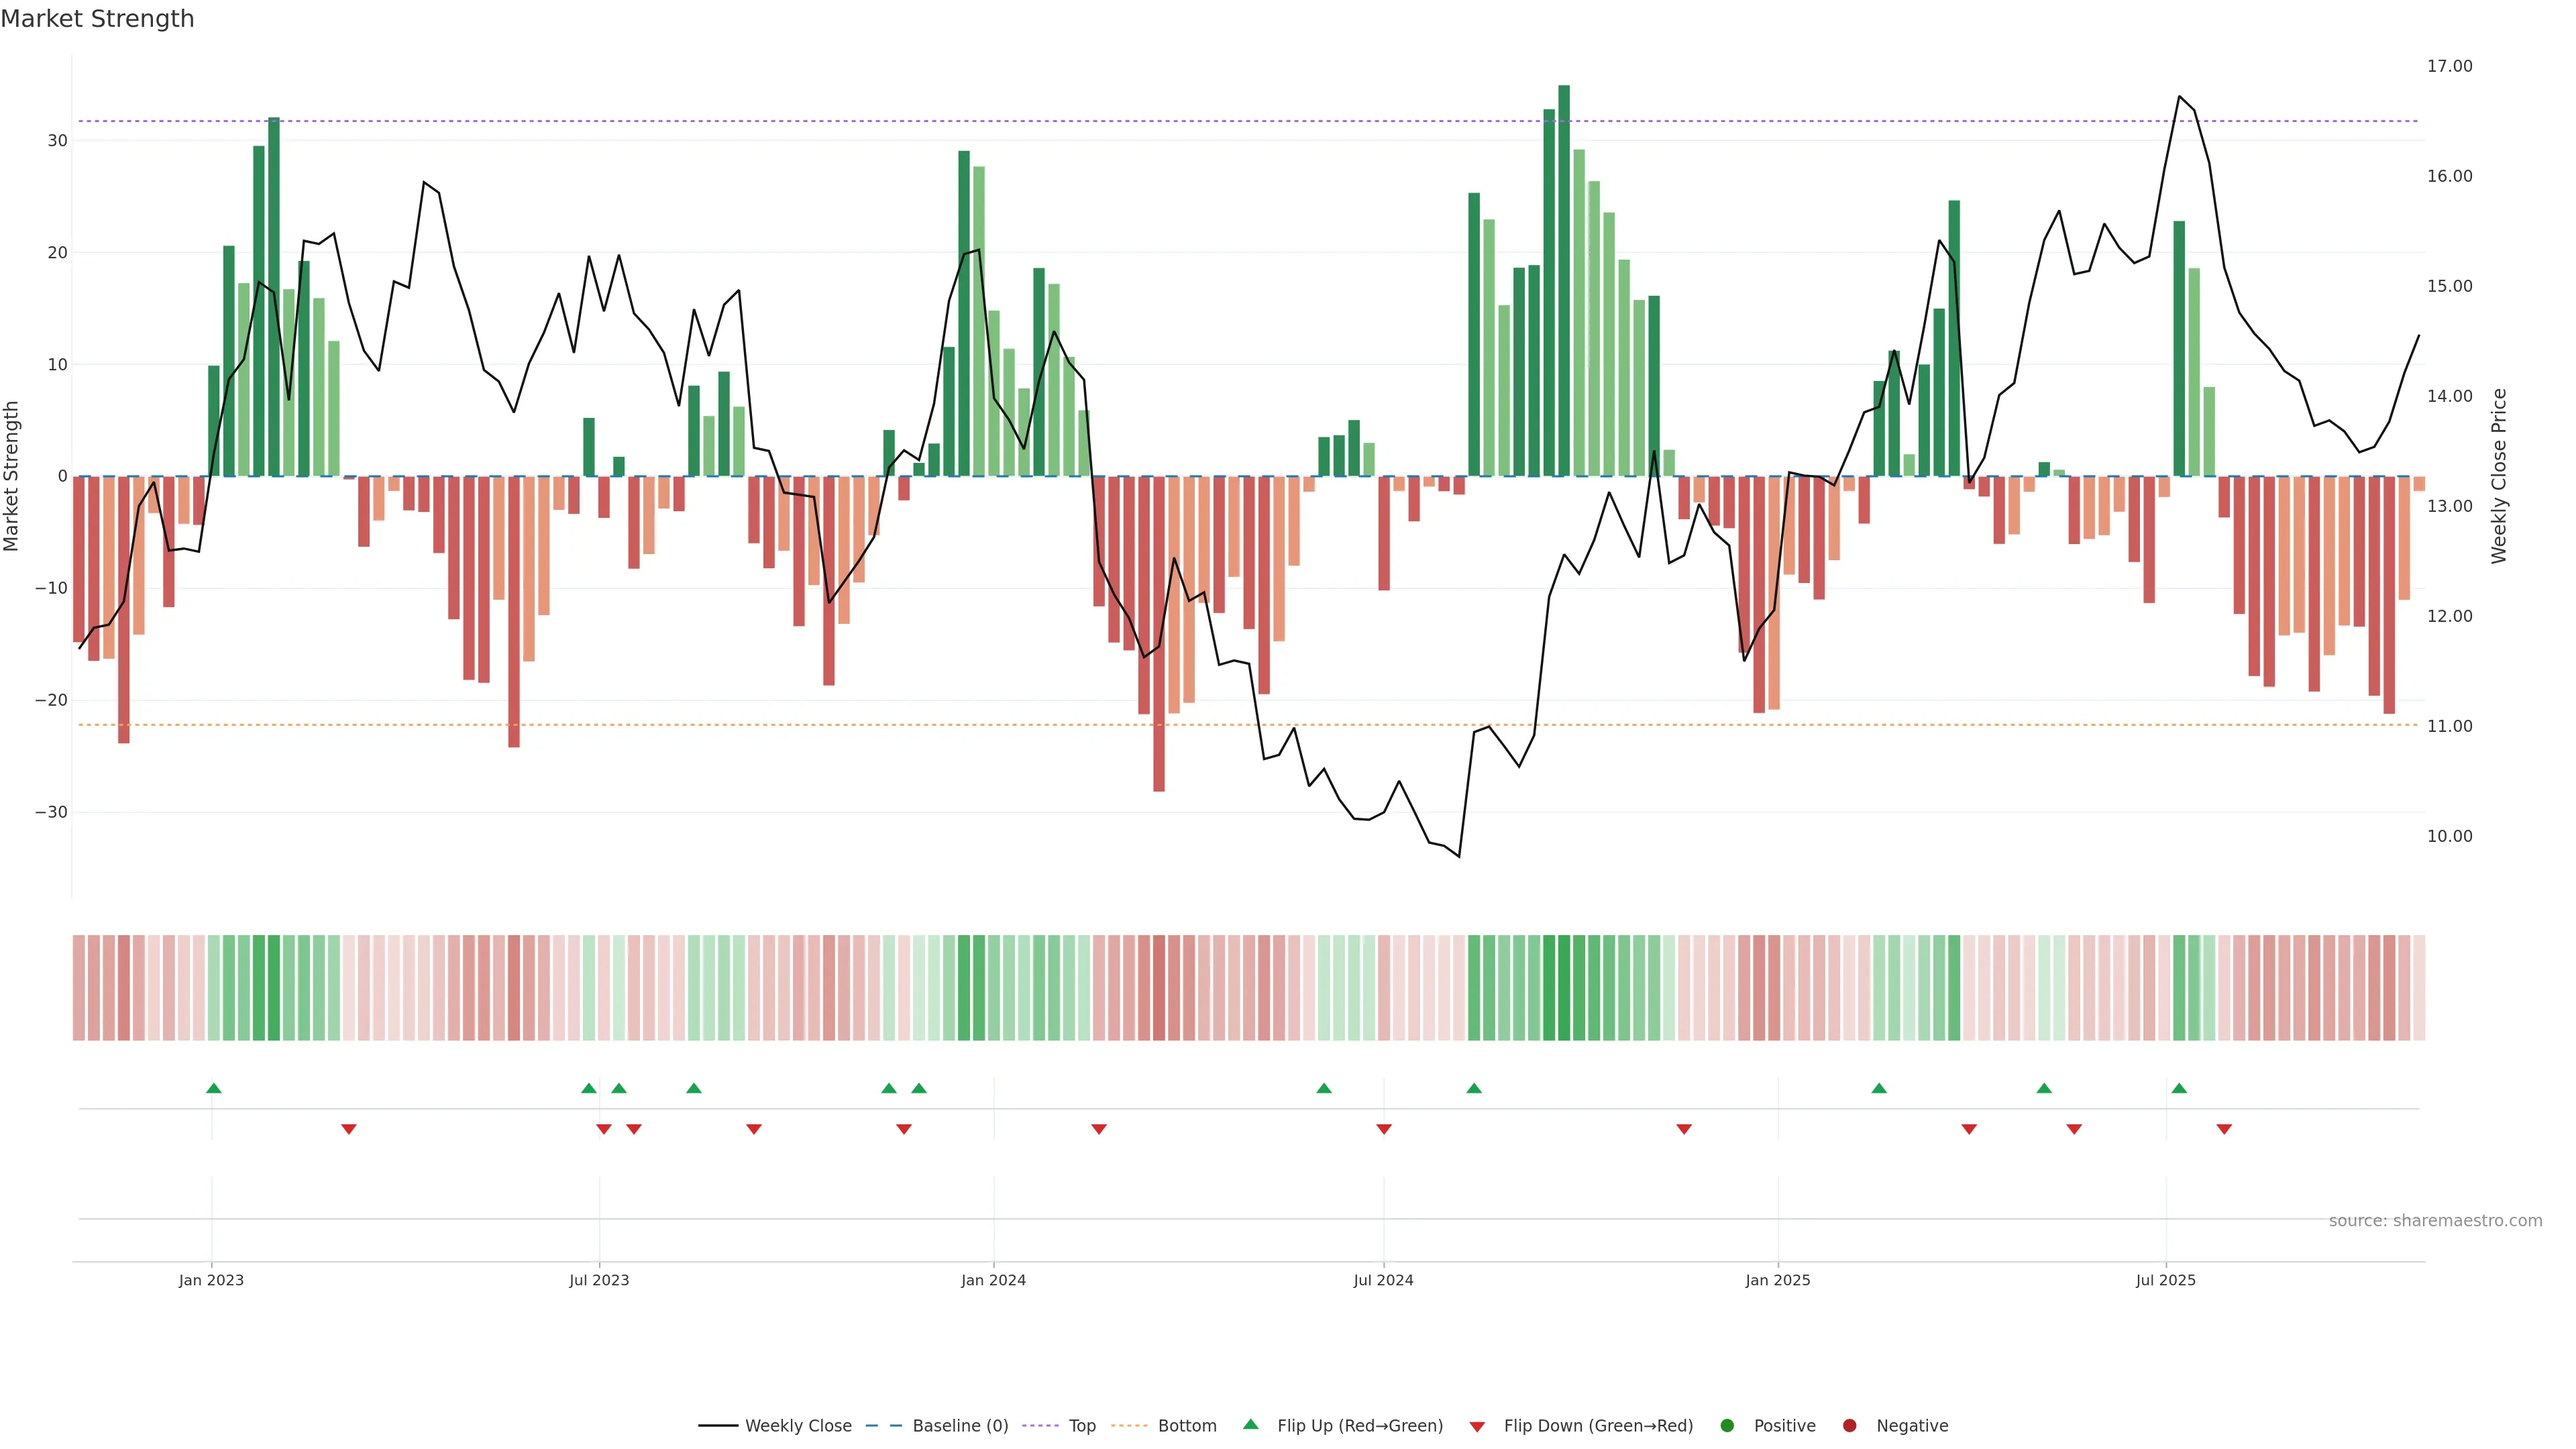
Task: Click the Positive green circle legend icon
Action: (x=1727, y=1426)
